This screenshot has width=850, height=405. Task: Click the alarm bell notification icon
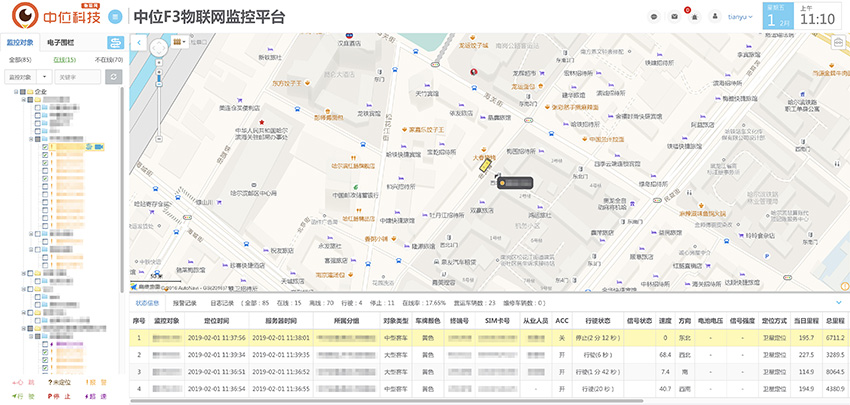point(696,17)
